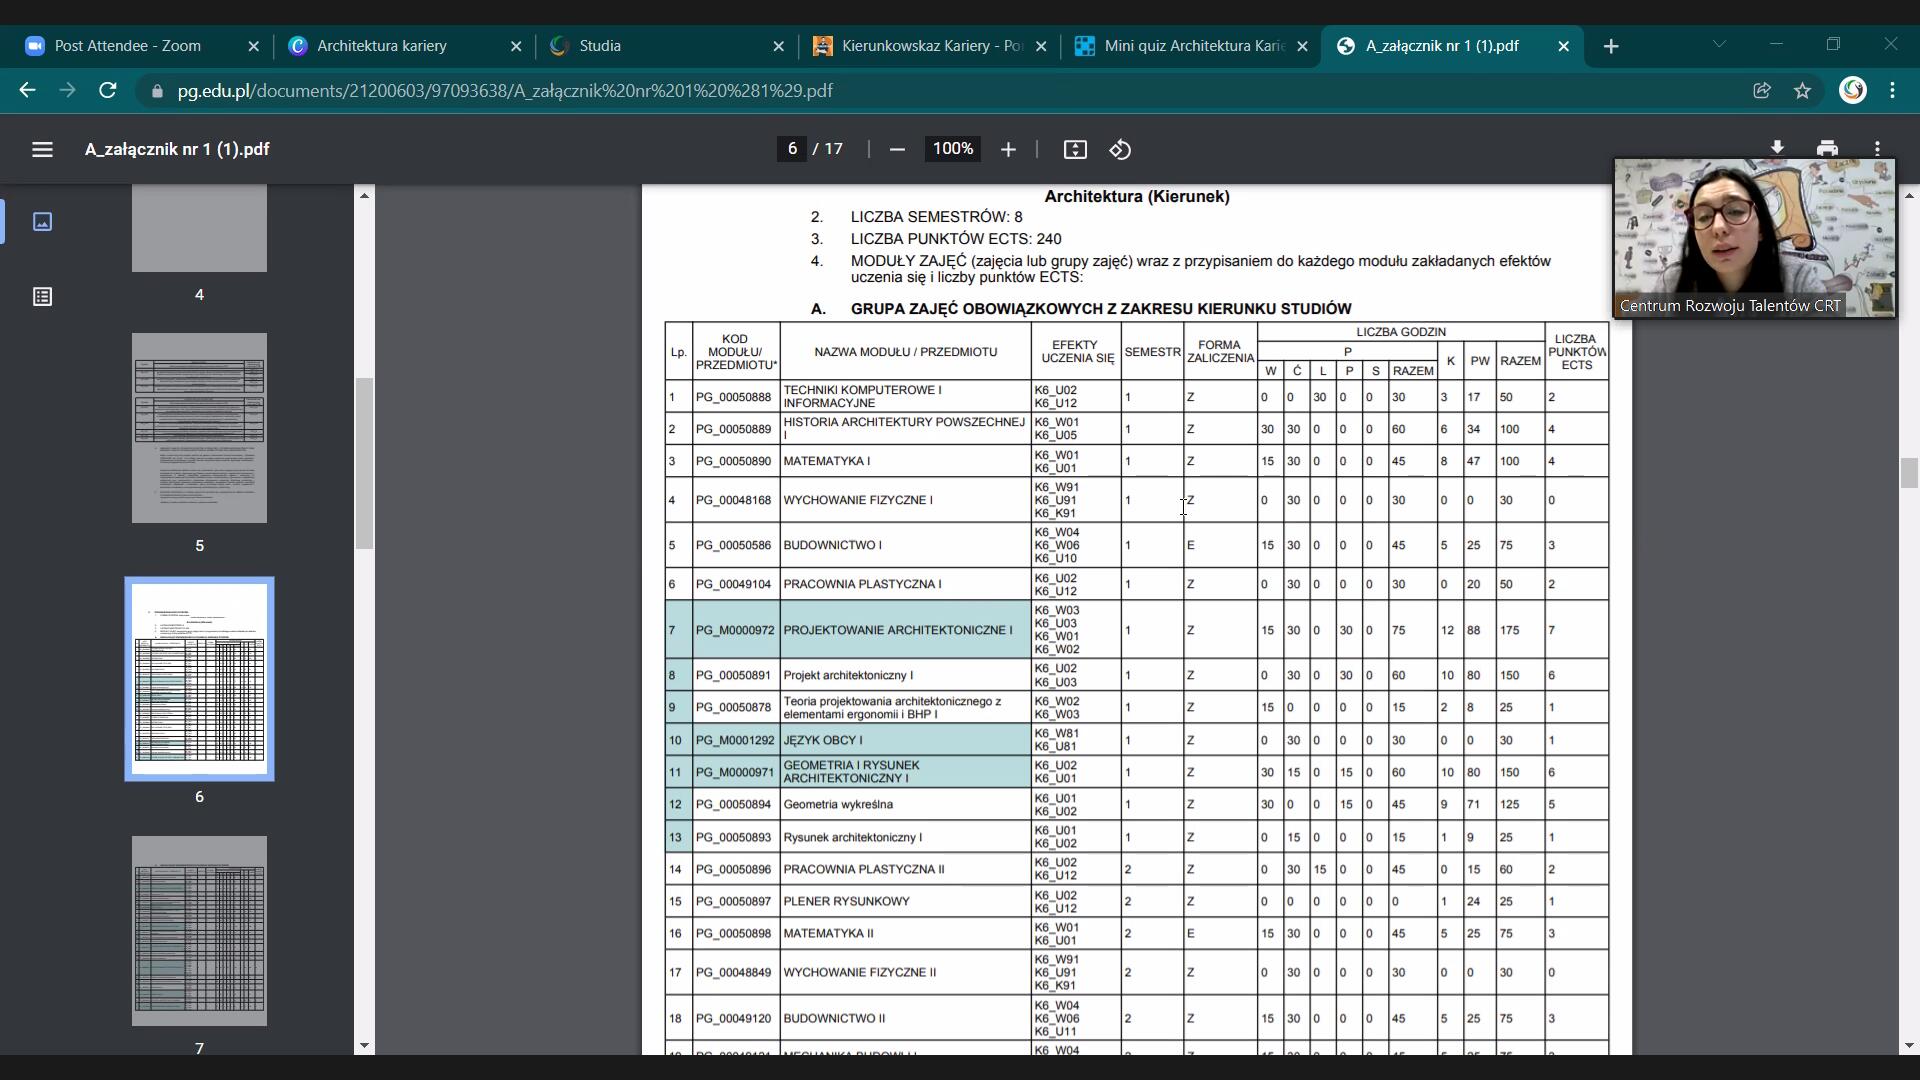Open the PDF viewer more actions menu

[1877, 148]
